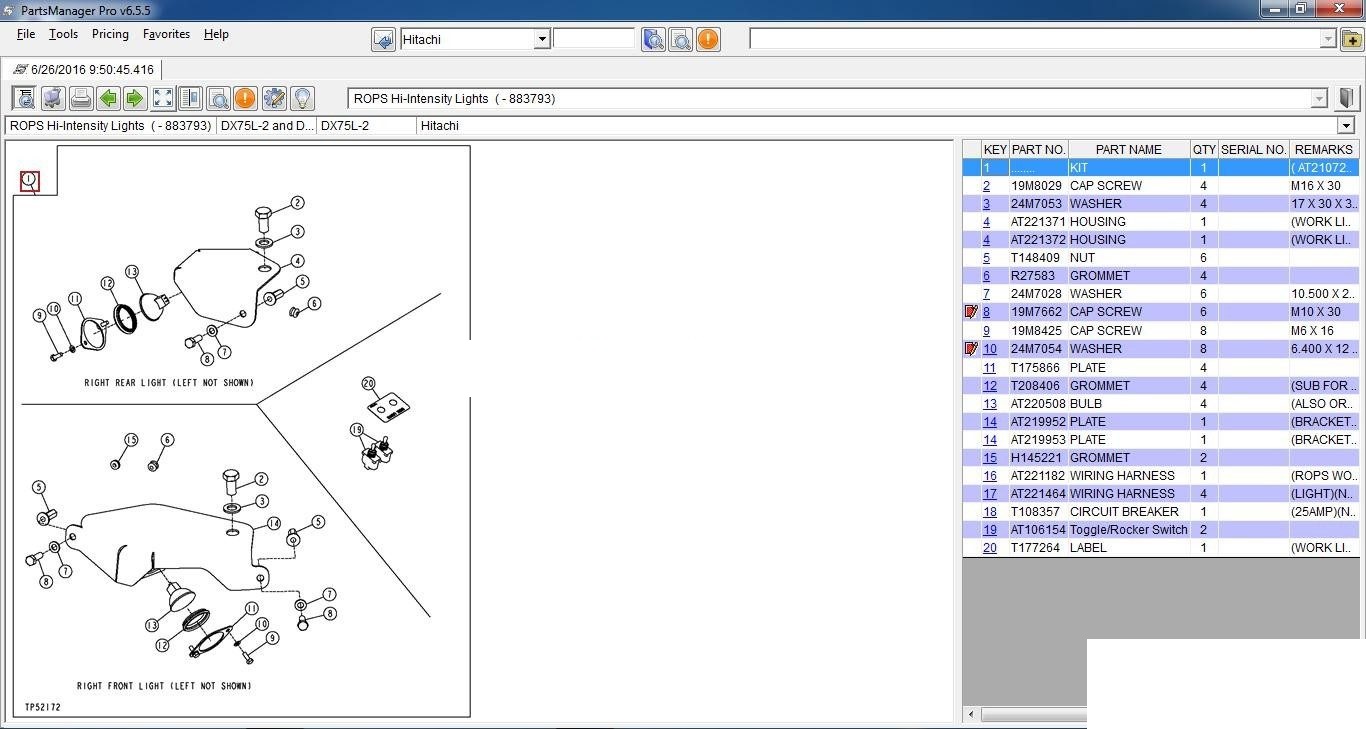Click breadcrumb ROPS Hi-Intensity Lights (-883793)
This screenshot has height=729, width=1366.
[x=110, y=126]
